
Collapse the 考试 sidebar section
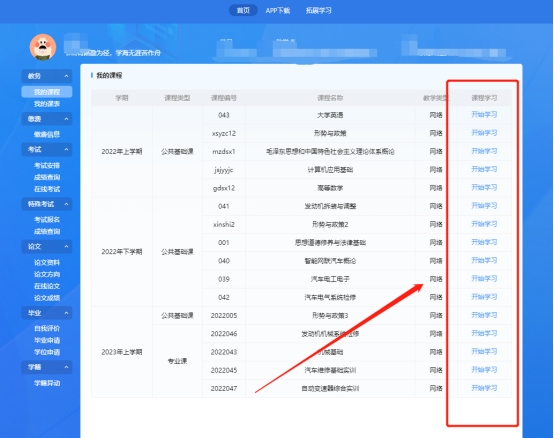(x=66, y=149)
